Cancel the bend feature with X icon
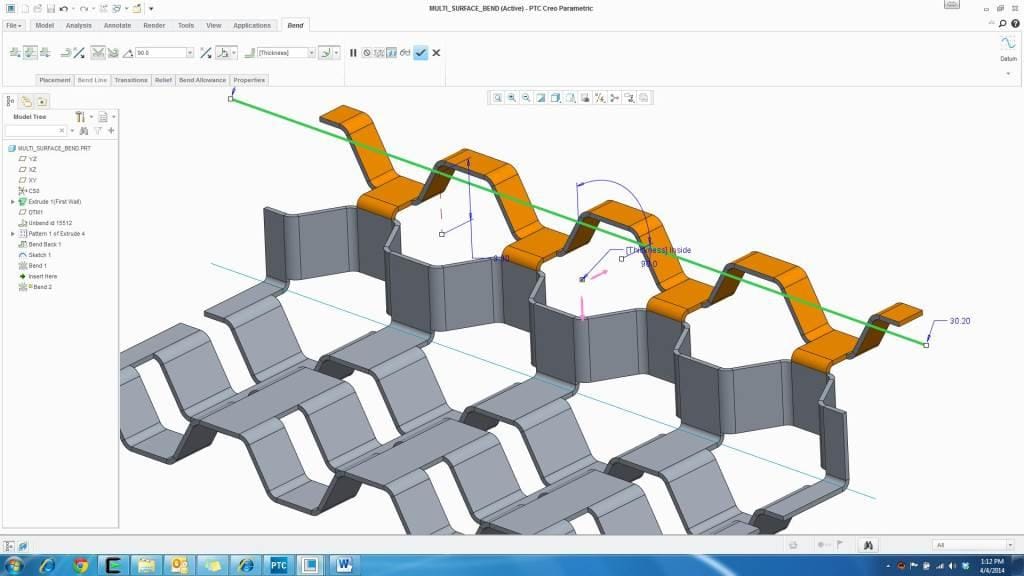Image resolution: width=1024 pixels, height=576 pixels. [436, 53]
